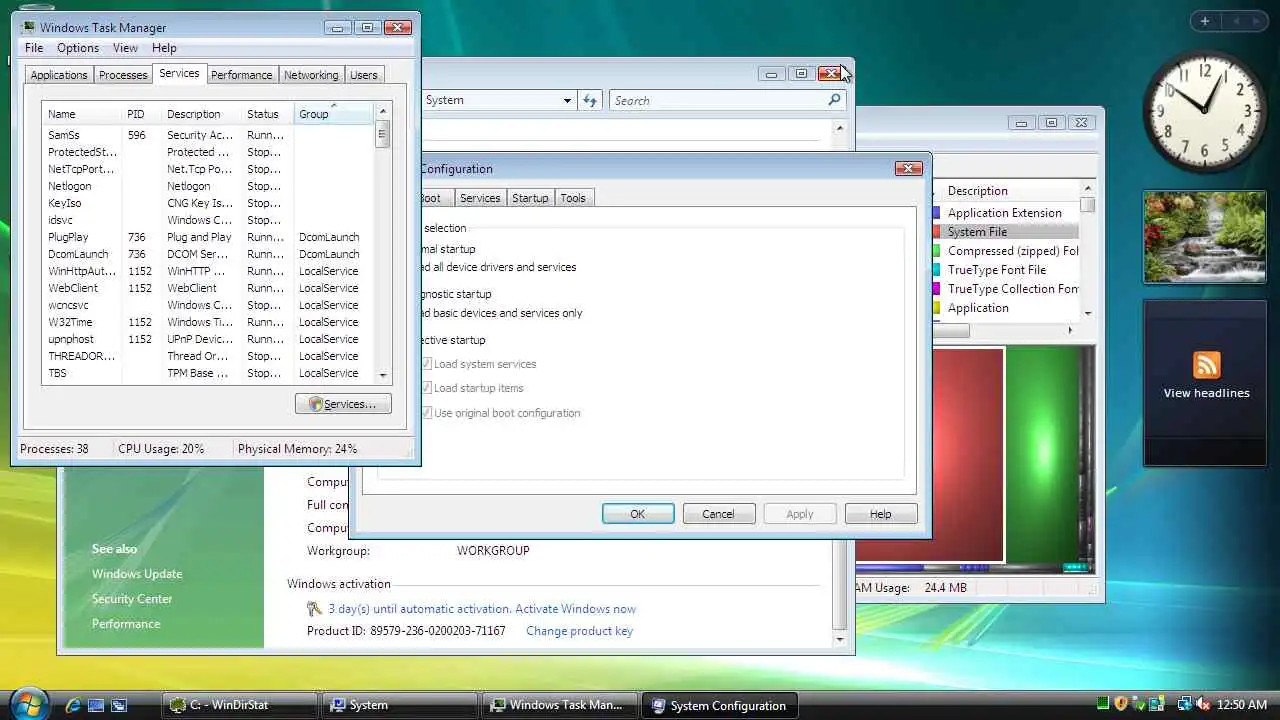Launch Internet Explorer from quick launch
The image size is (1280, 720).
click(73, 705)
